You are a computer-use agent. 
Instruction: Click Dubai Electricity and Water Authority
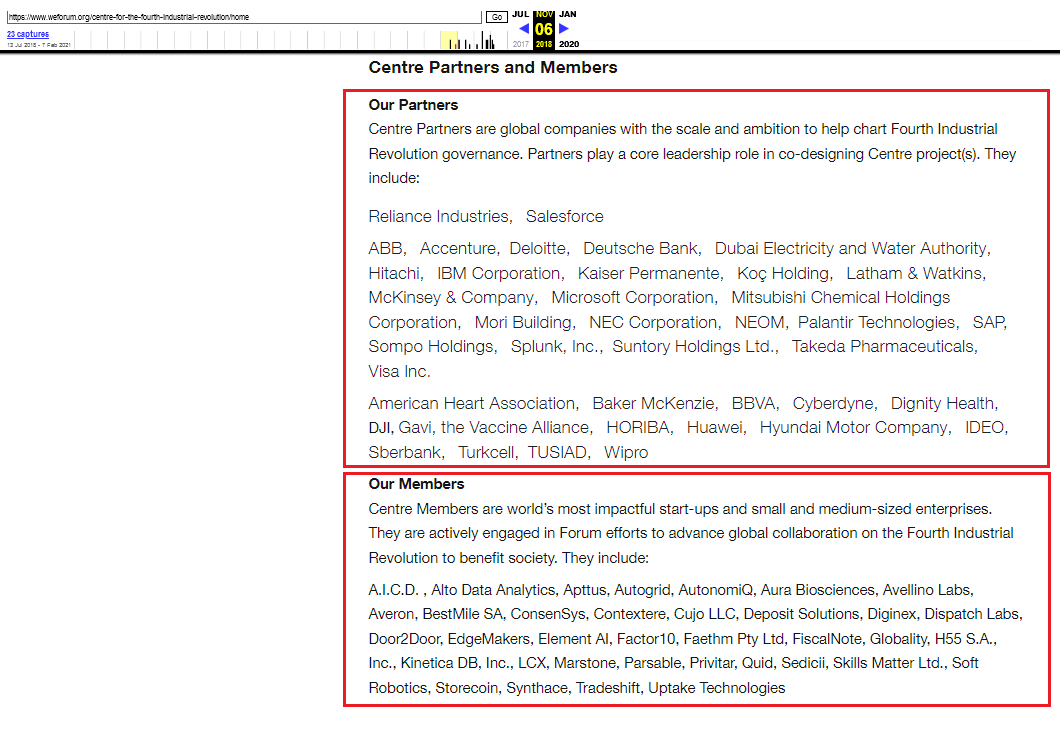point(851,248)
